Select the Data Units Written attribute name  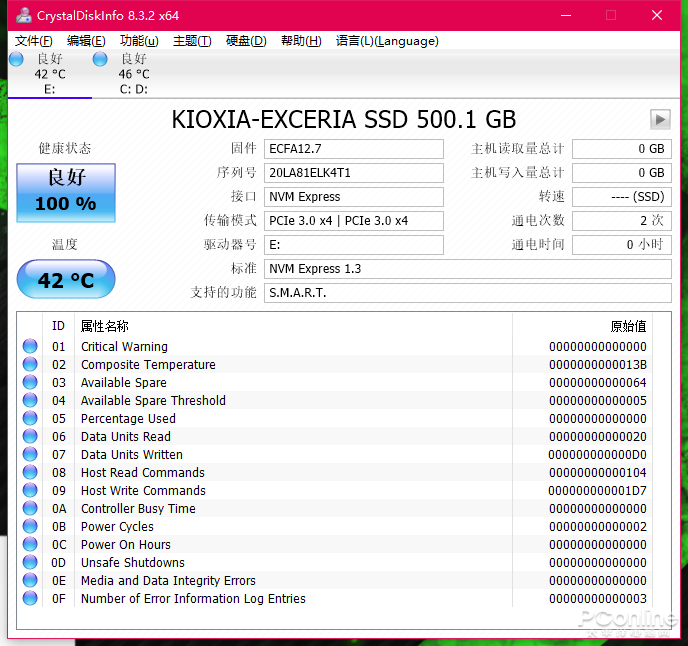pos(132,455)
